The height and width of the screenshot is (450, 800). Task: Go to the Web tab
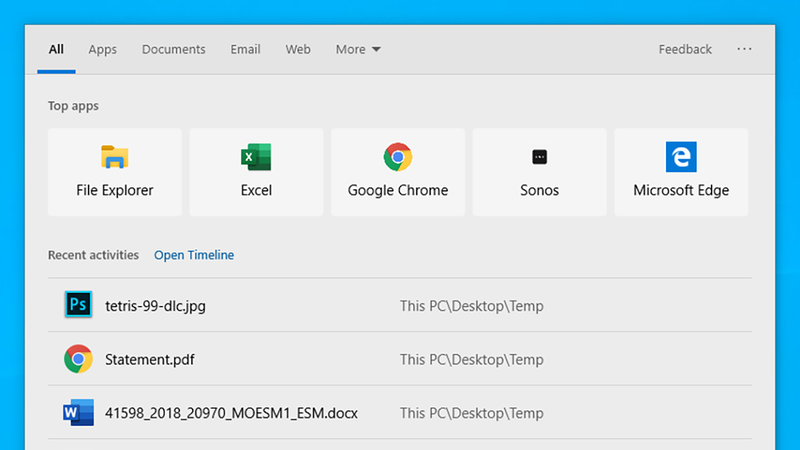298,49
